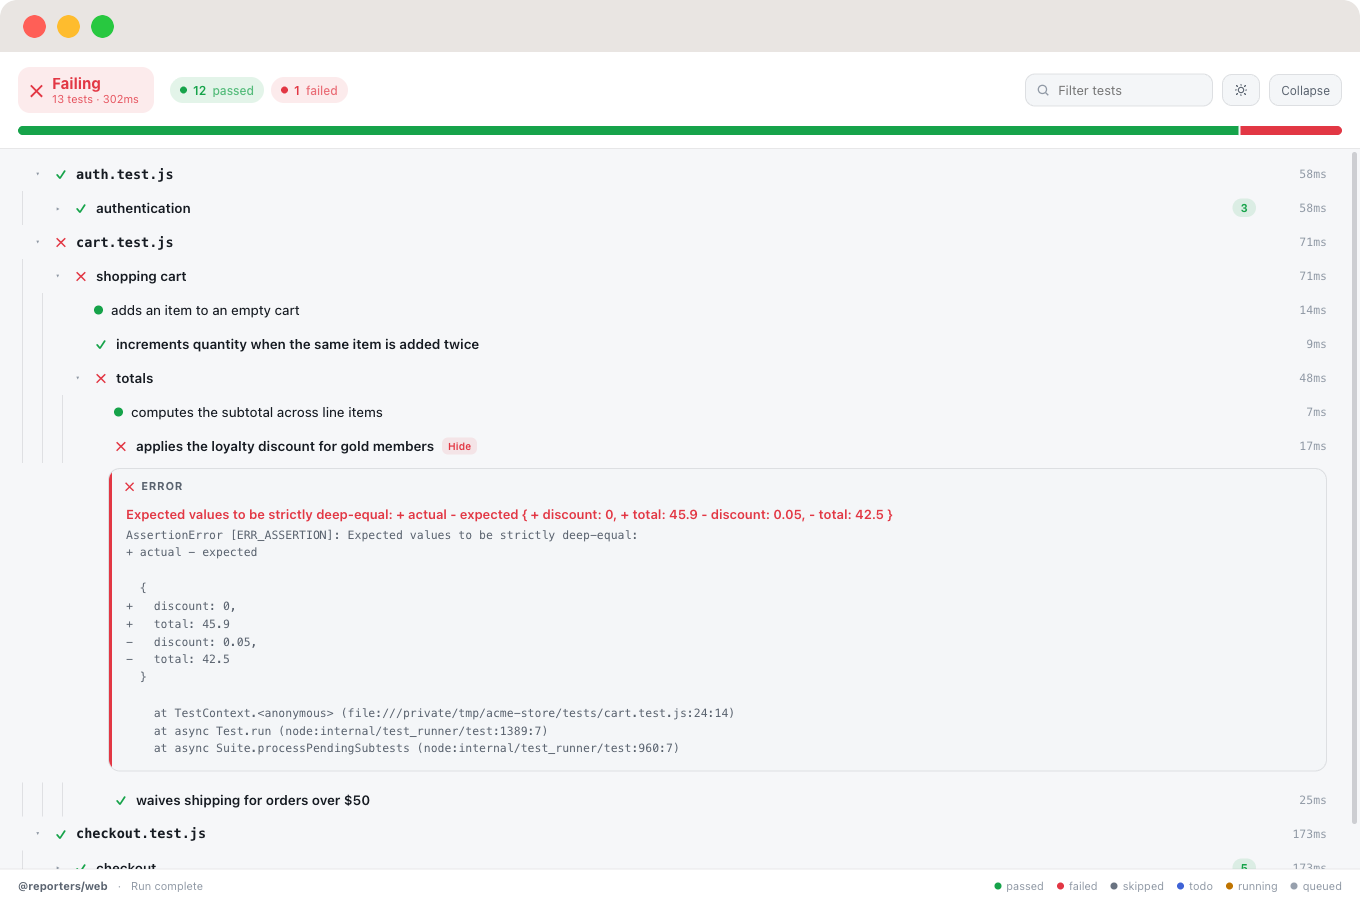Image resolution: width=1360 pixels, height=902 pixels.
Task: Click check icon of 'increments quantity' test
Action: coord(101,344)
